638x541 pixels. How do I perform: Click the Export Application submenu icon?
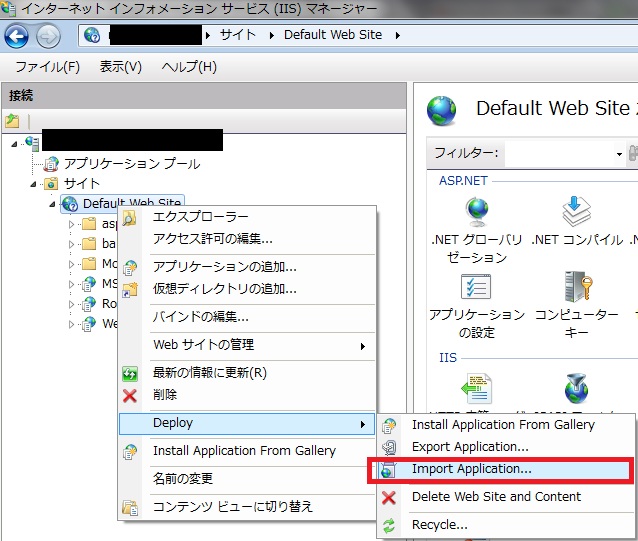tap(389, 447)
